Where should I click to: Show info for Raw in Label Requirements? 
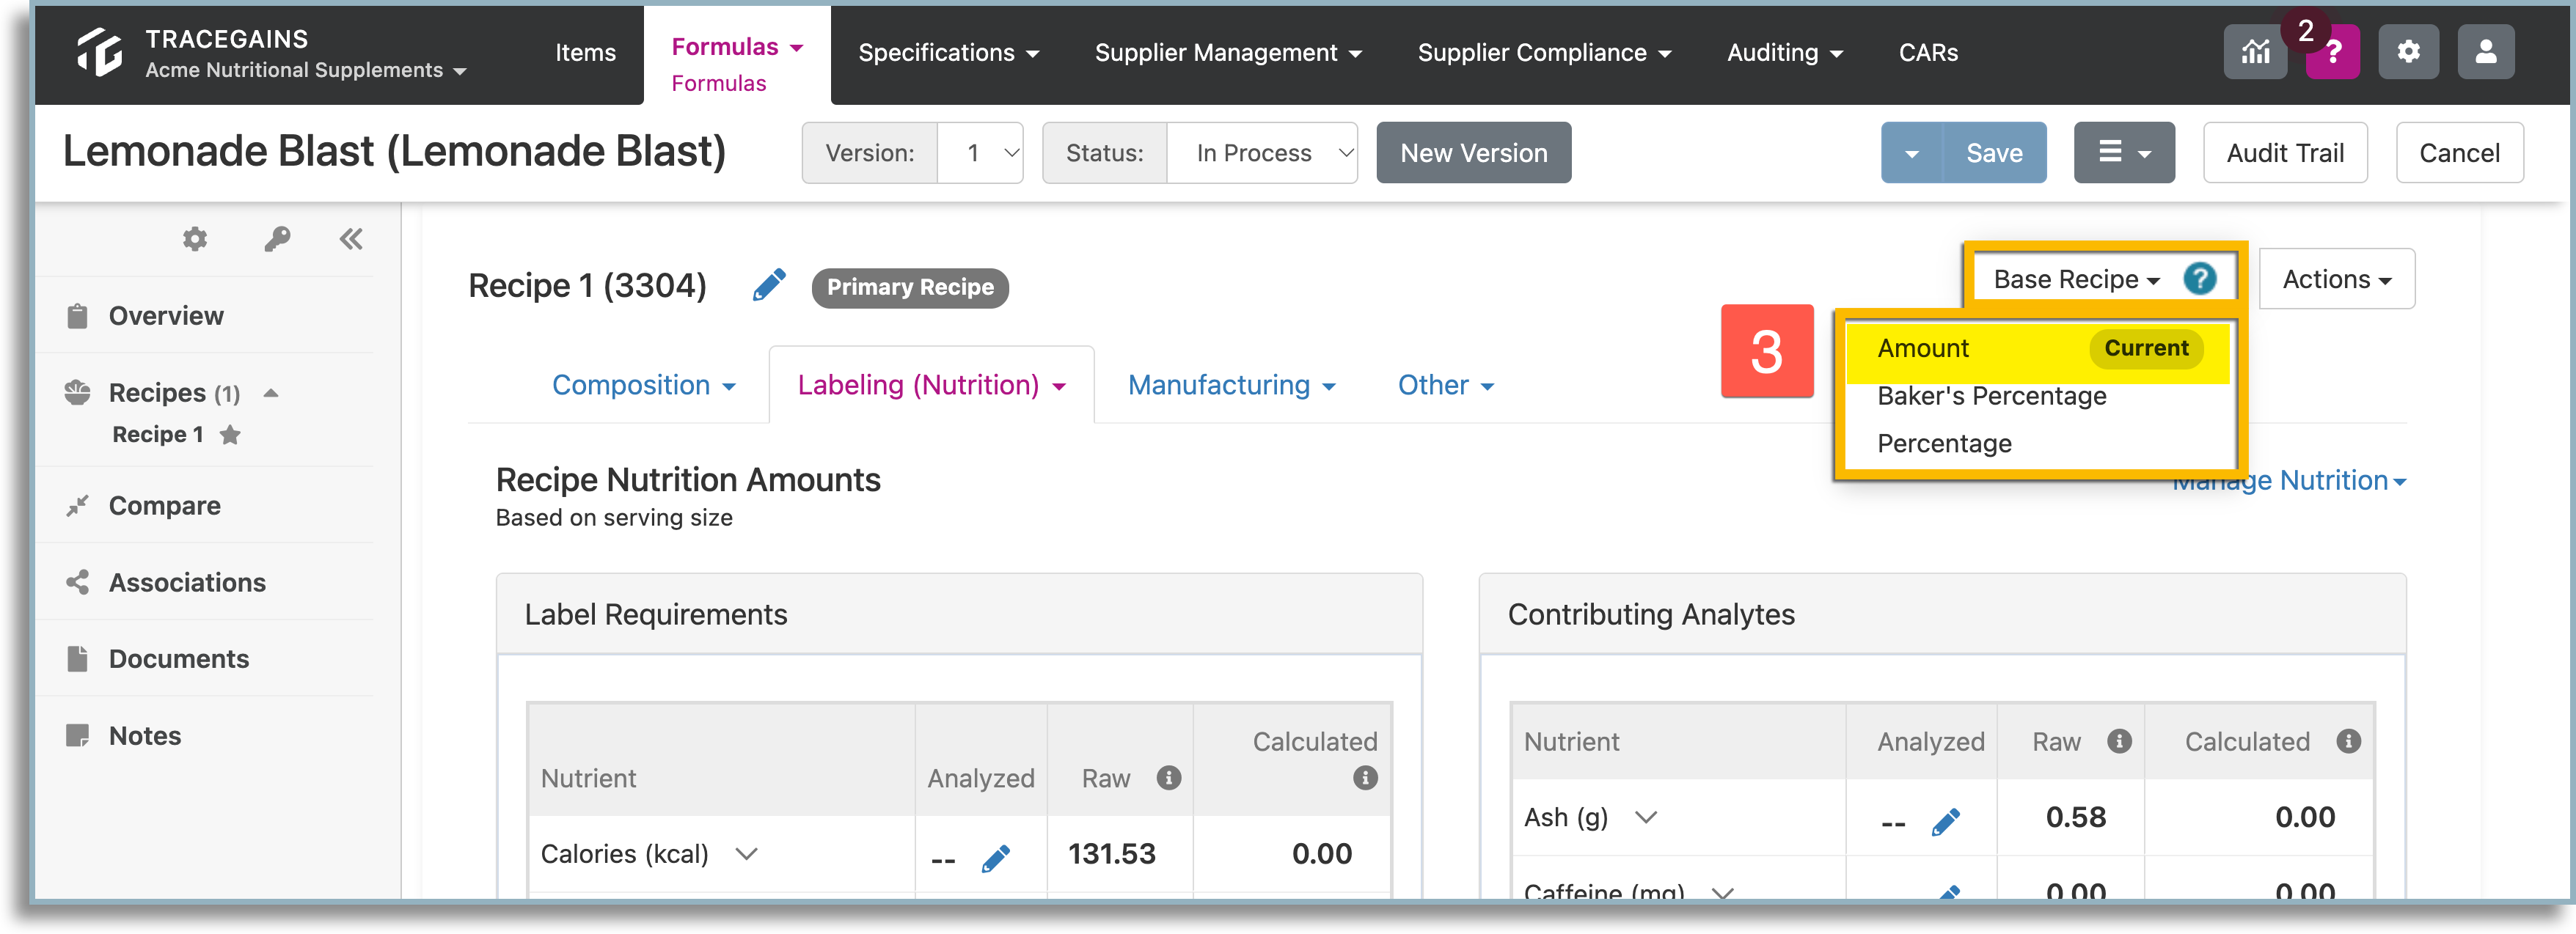[x=1168, y=778]
